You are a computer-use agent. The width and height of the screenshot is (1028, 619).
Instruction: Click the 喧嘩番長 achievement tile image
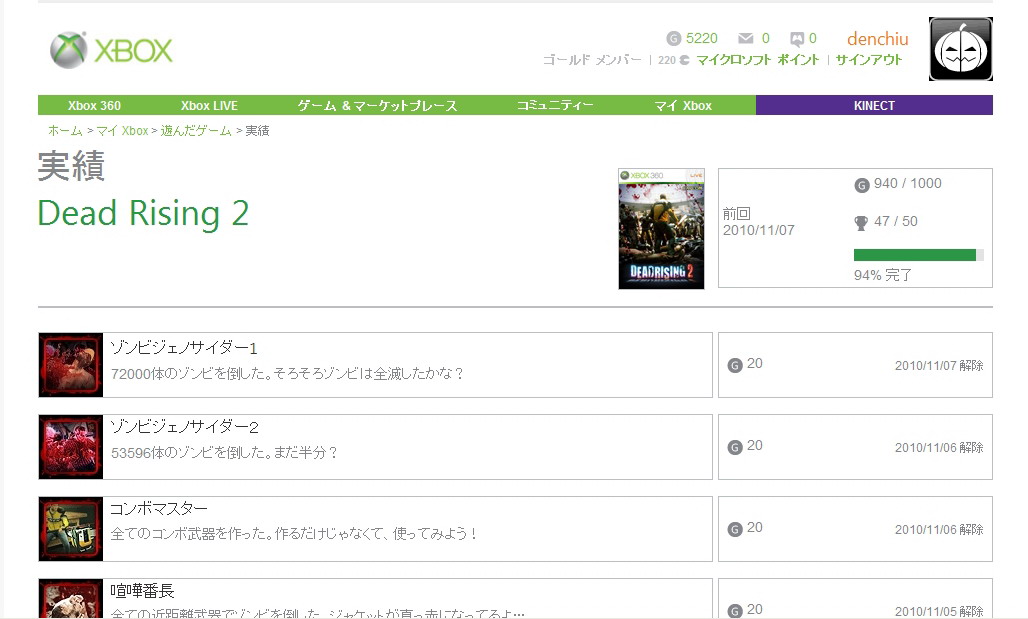point(71,598)
